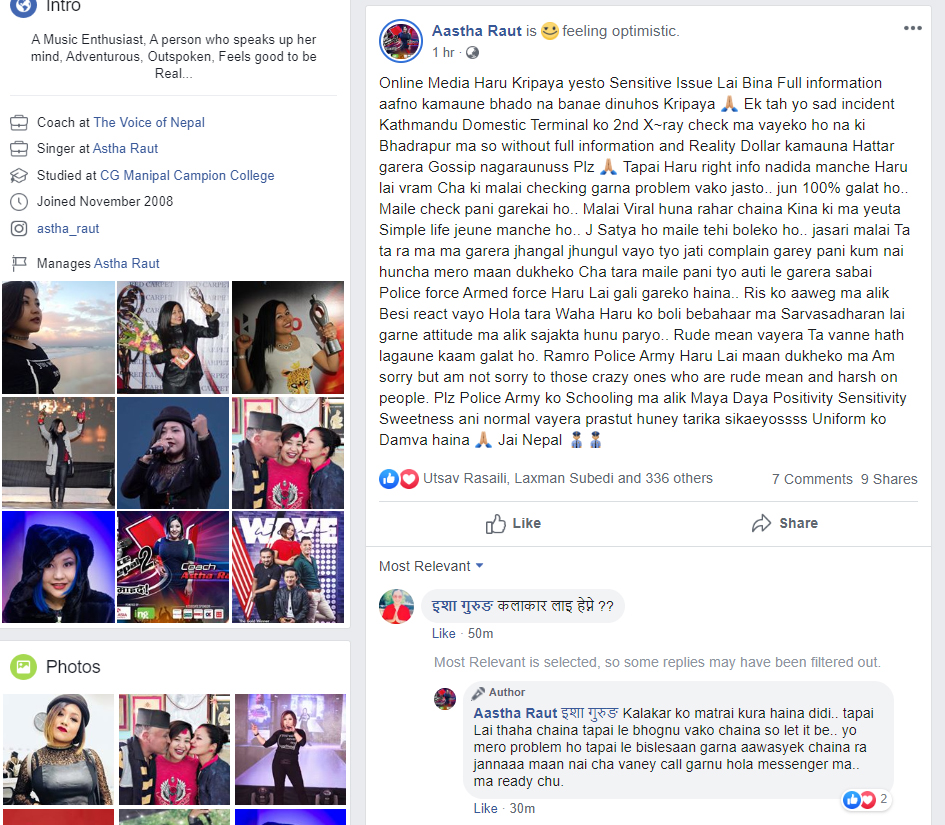Open CG Manipal Campion College link
Viewport: 945px width, 825px height.
pos(187,175)
